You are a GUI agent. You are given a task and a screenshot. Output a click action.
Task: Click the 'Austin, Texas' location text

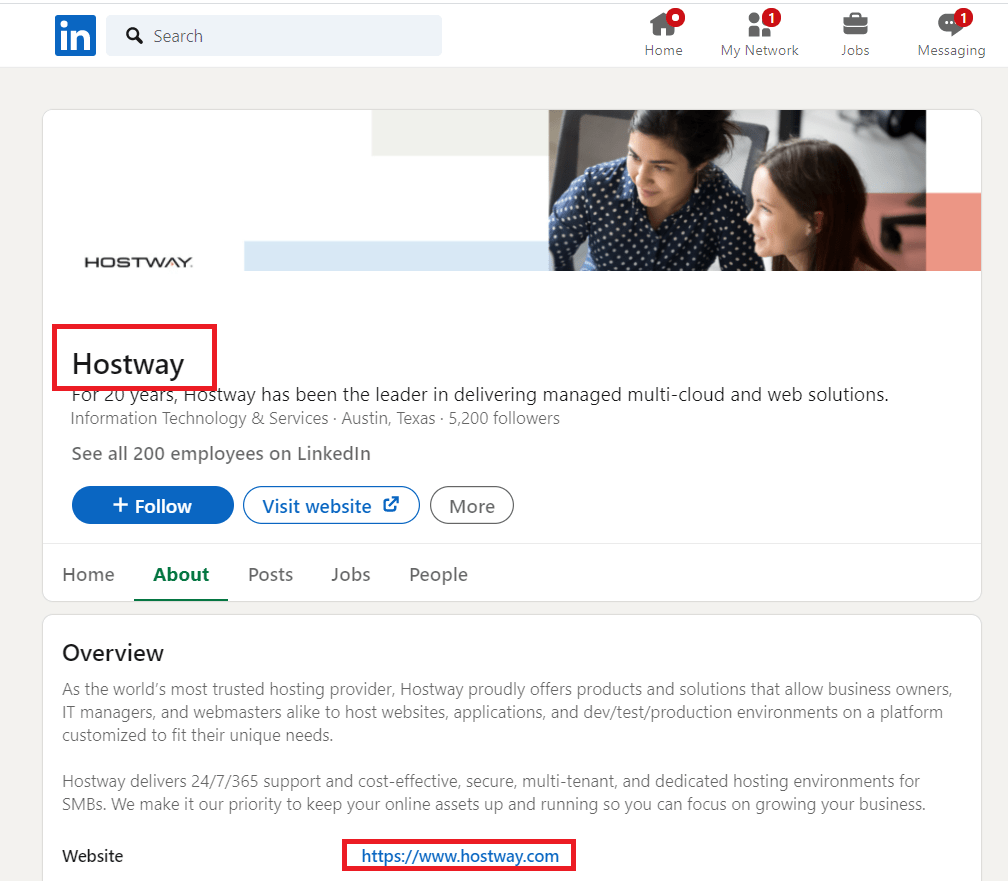tap(388, 418)
